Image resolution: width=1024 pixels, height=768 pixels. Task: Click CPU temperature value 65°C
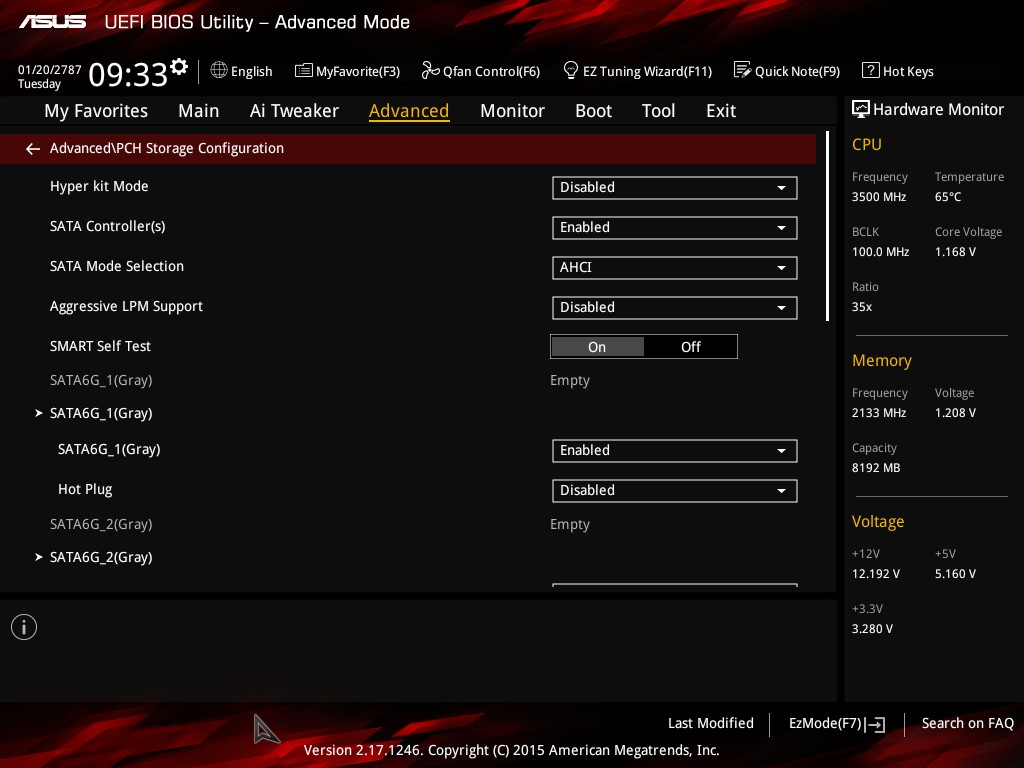point(948,197)
